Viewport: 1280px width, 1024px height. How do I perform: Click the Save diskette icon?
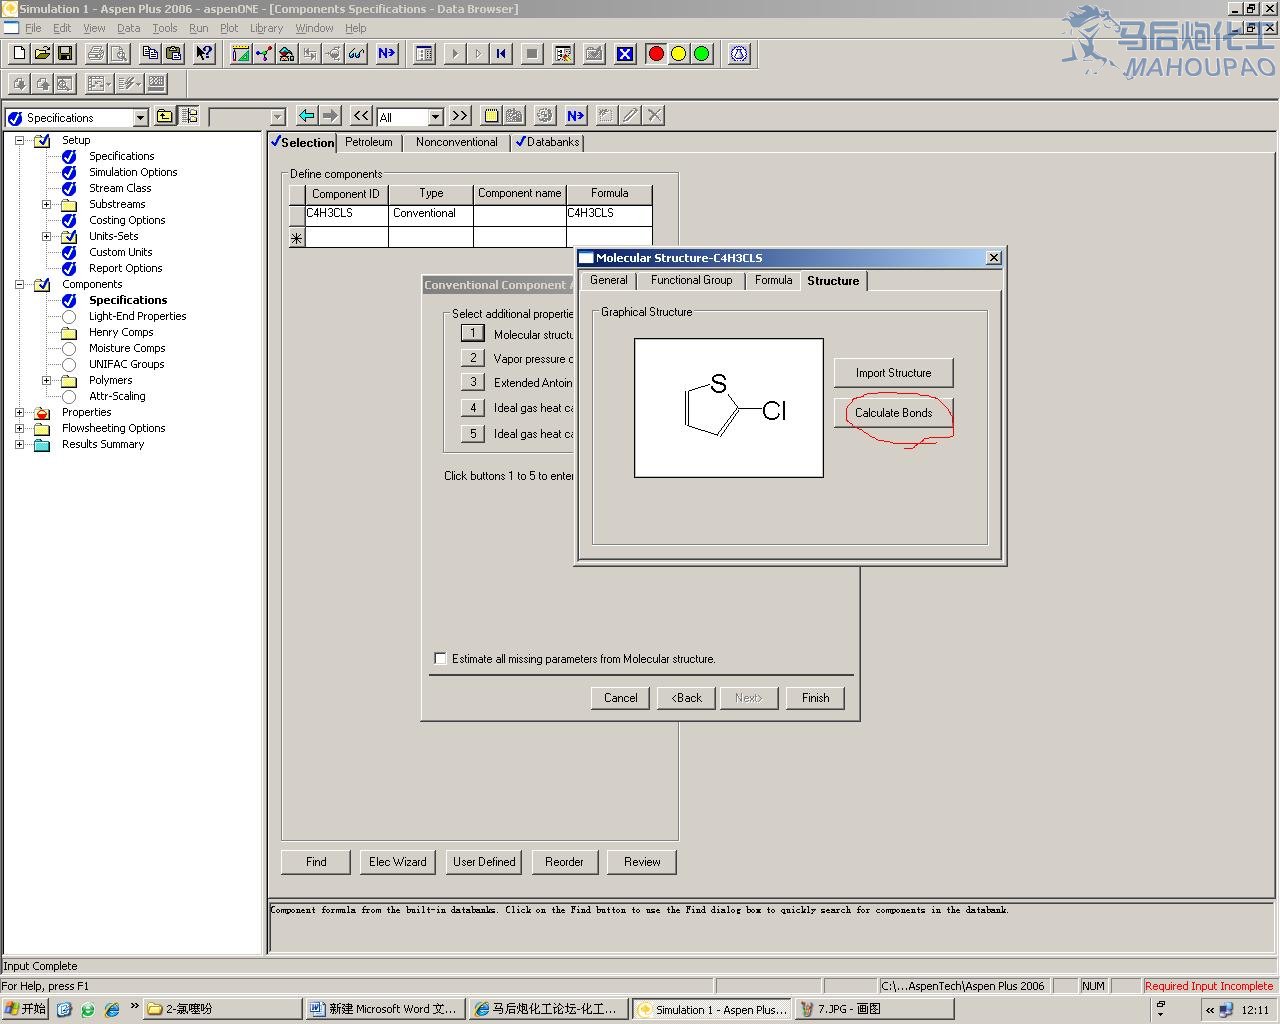click(x=65, y=54)
